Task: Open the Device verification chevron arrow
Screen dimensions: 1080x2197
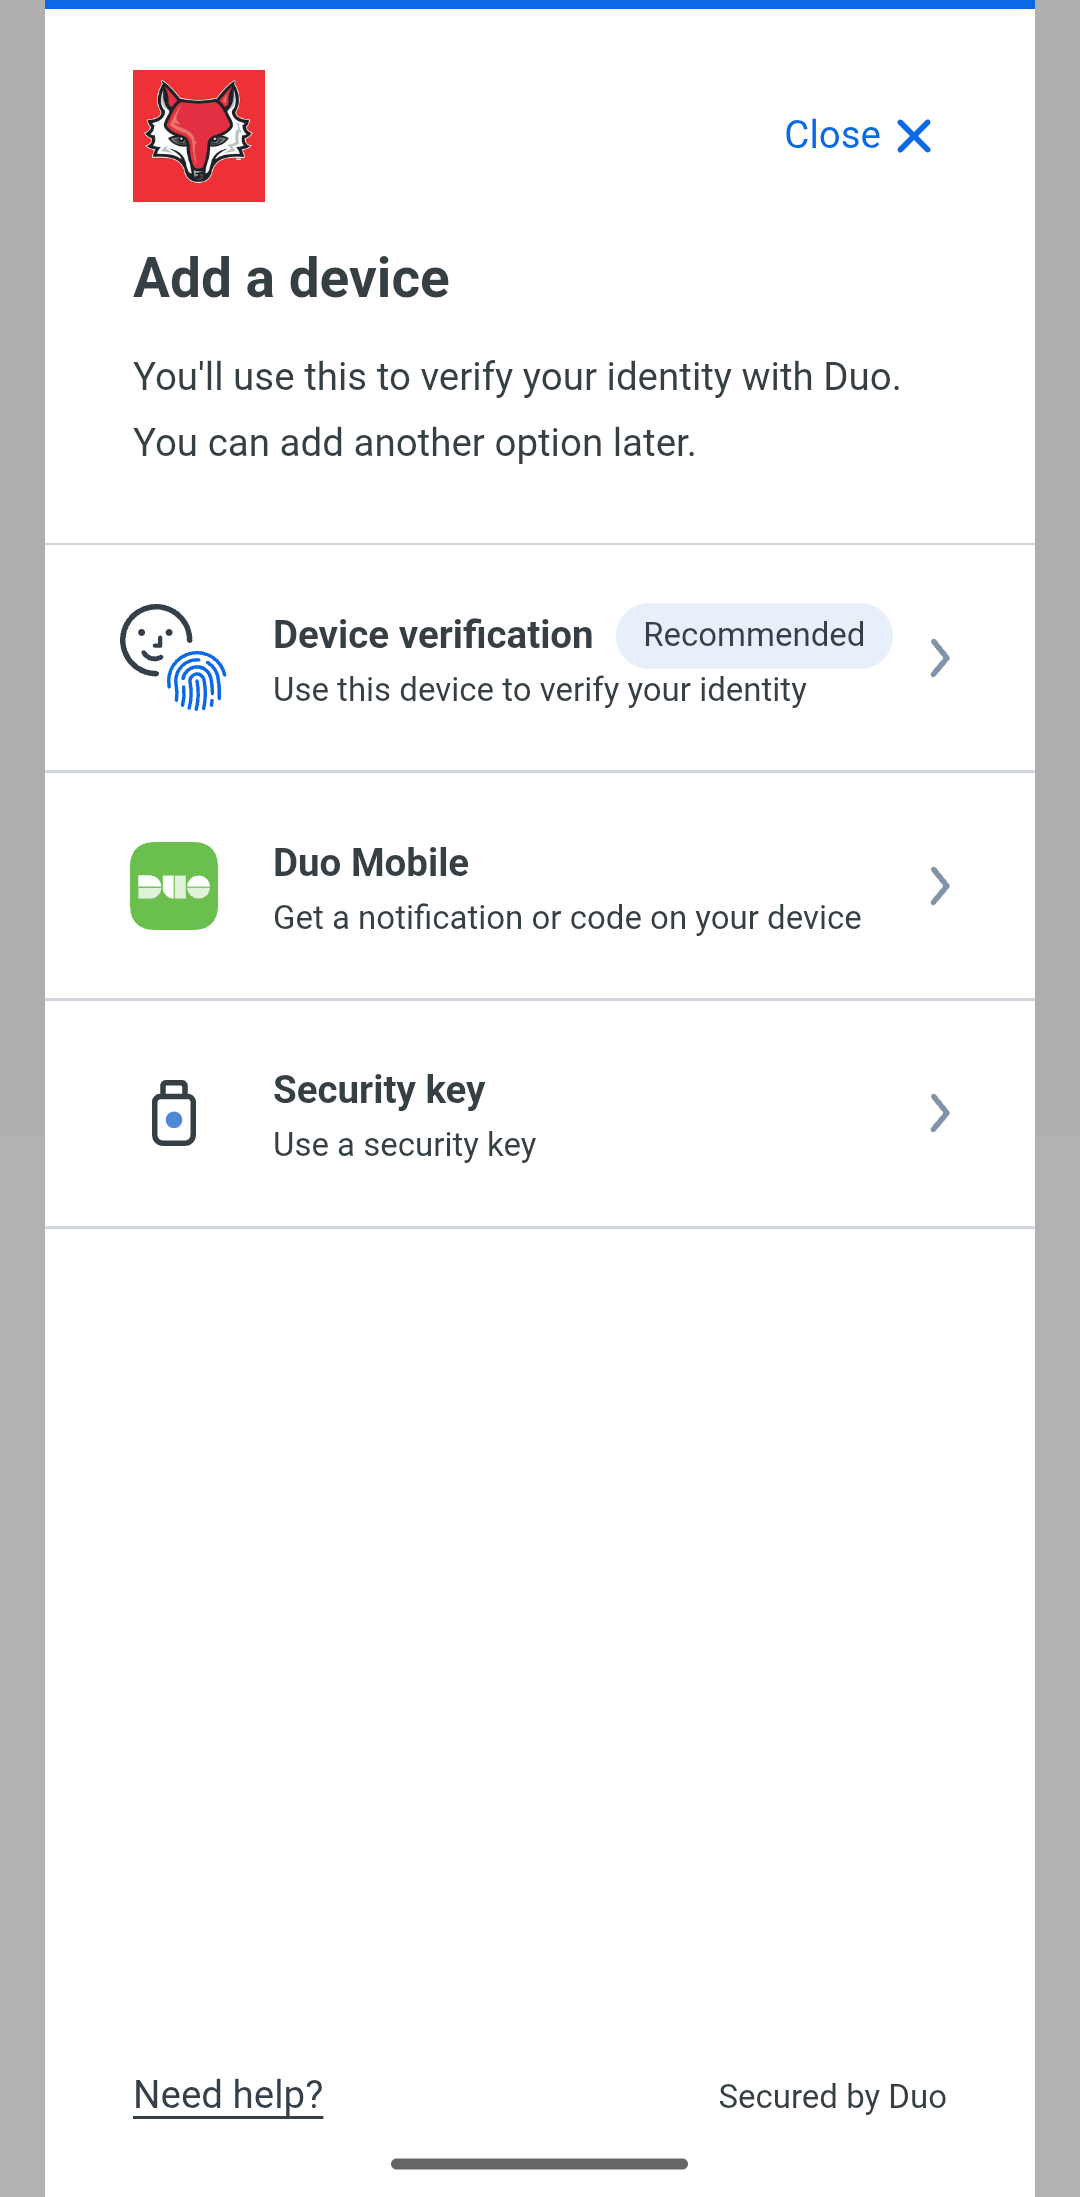Action: [x=939, y=658]
